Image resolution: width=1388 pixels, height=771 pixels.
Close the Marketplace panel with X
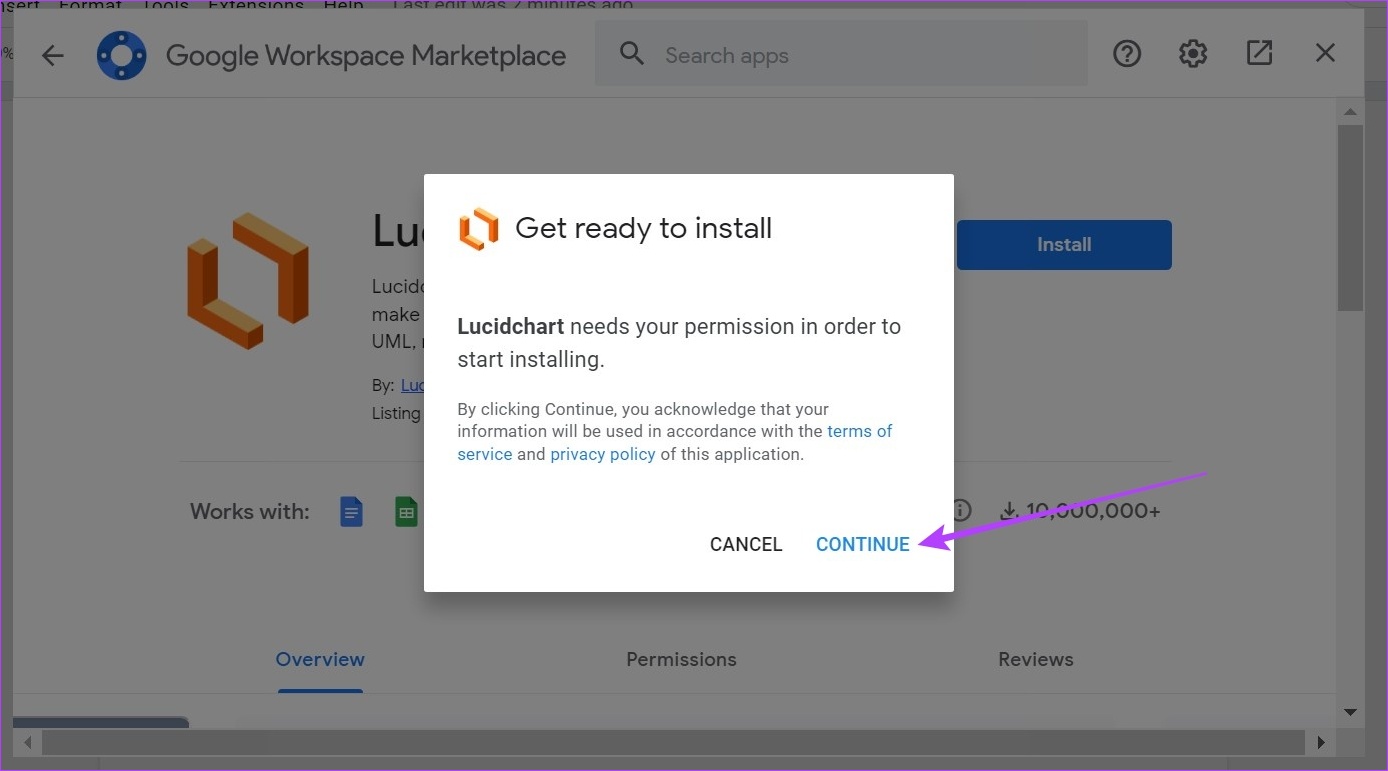(x=1325, y=53)
